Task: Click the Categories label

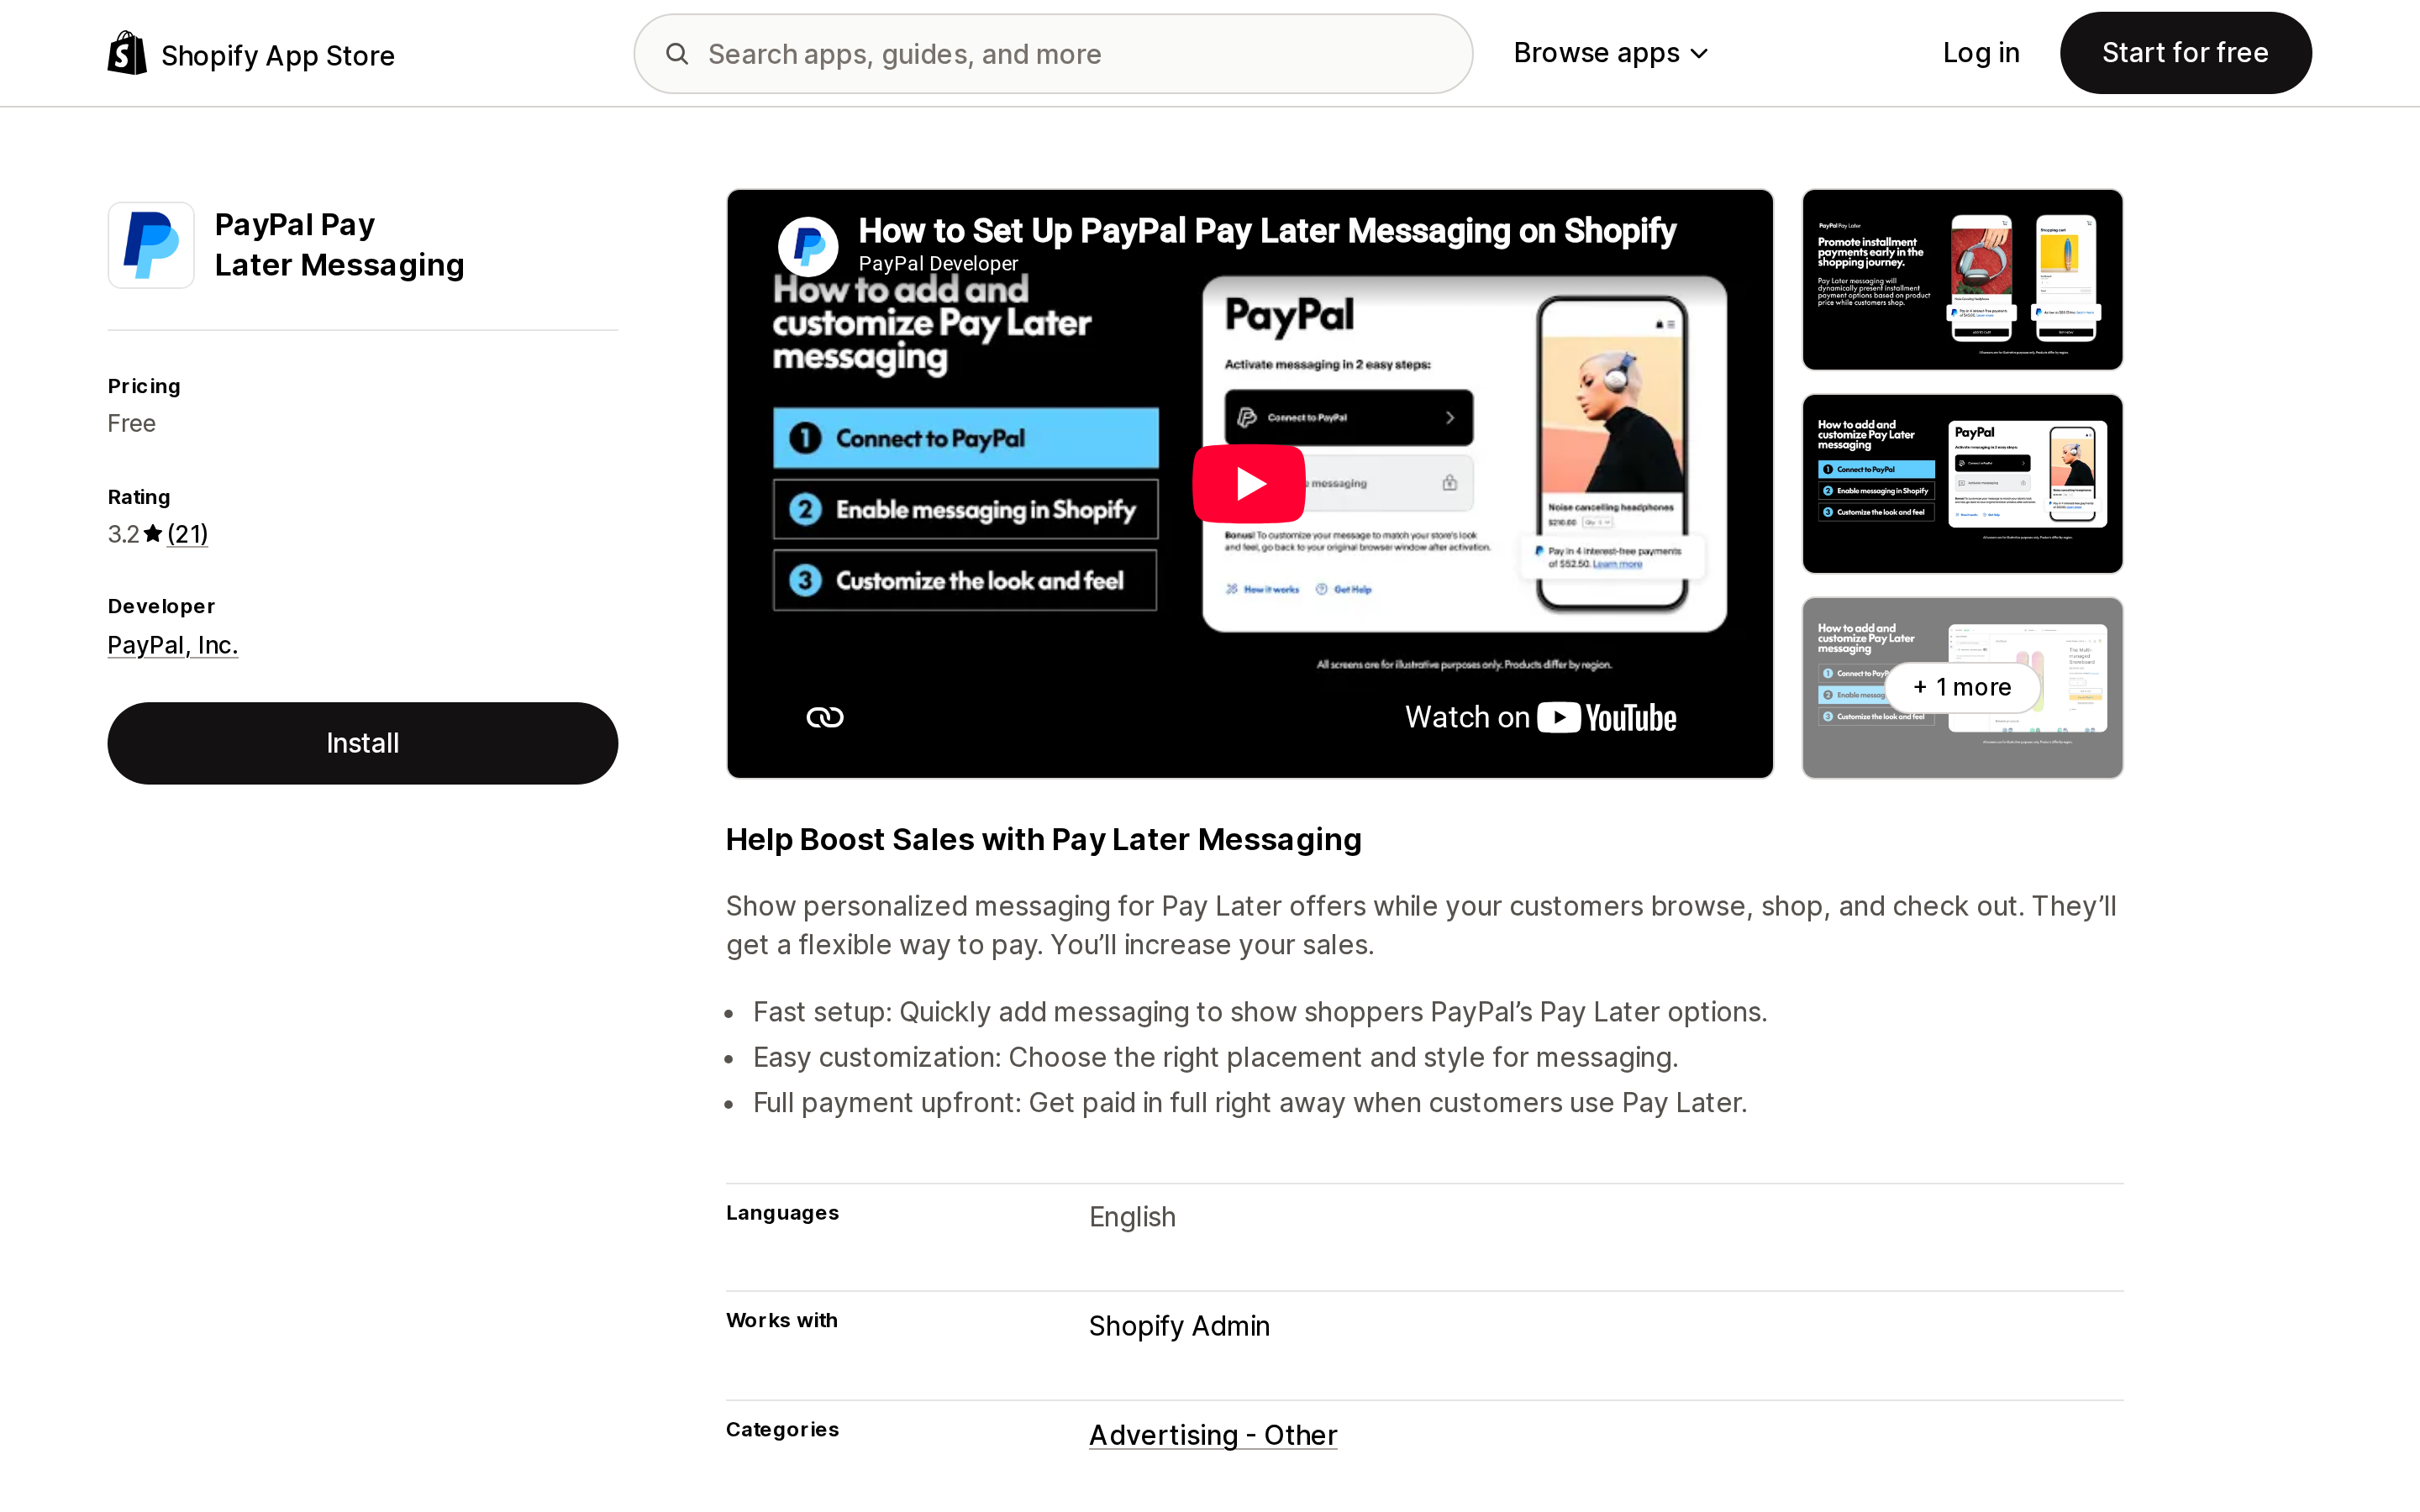Action: pos(782,1430)
